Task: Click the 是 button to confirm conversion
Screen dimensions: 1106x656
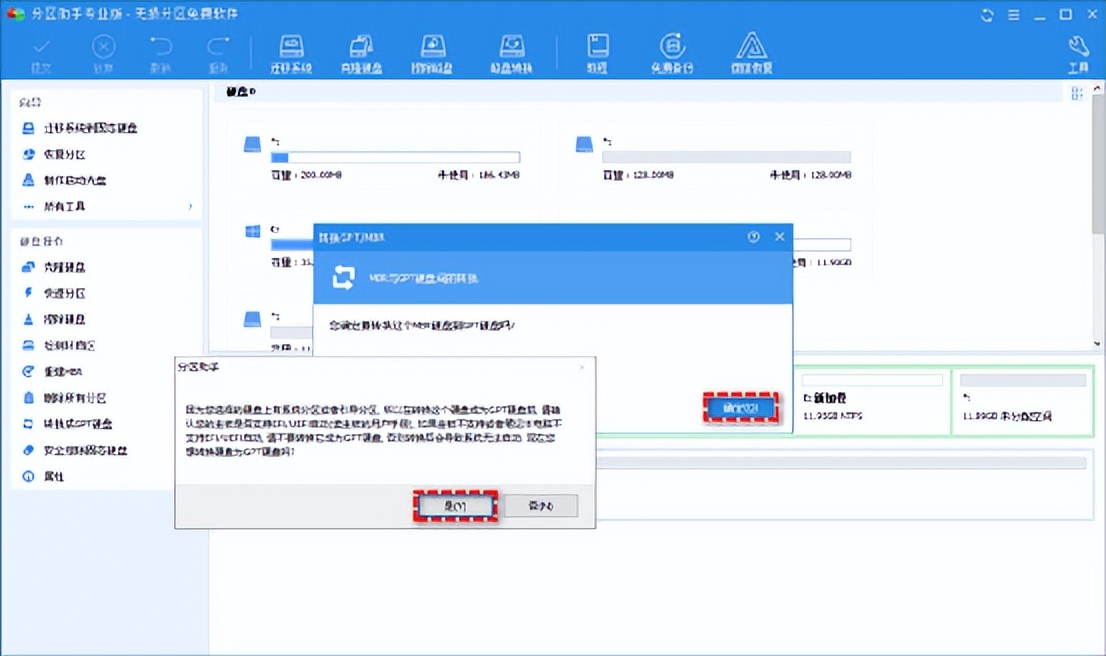Action: pyautogui.click(x=455, y=506)
